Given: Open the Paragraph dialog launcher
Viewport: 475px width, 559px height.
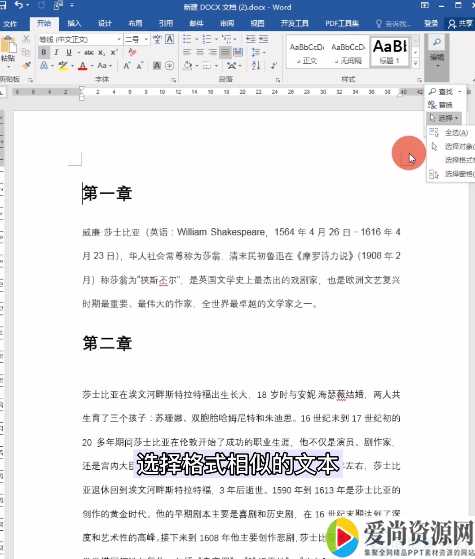Looking at the screenshot, I should pos(277,81).
